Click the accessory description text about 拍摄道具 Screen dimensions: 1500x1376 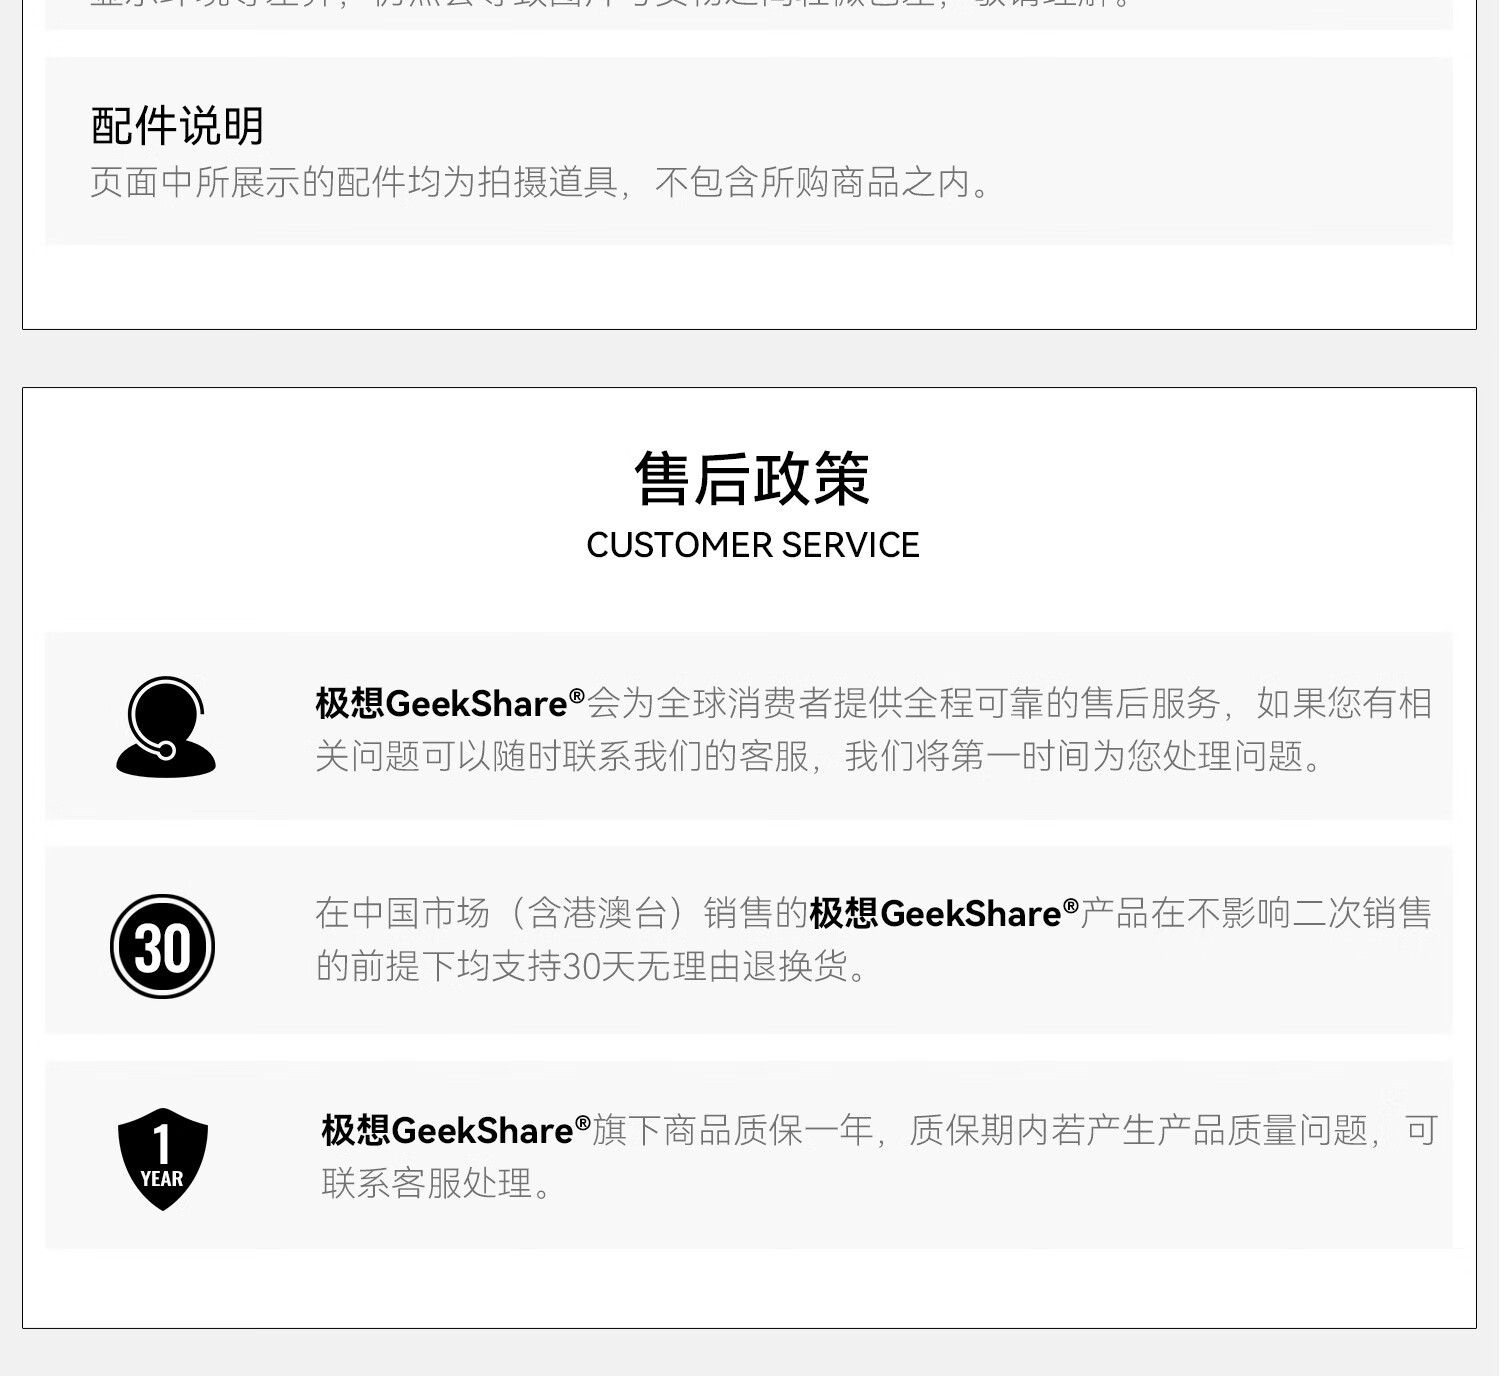tap(541, 182)
